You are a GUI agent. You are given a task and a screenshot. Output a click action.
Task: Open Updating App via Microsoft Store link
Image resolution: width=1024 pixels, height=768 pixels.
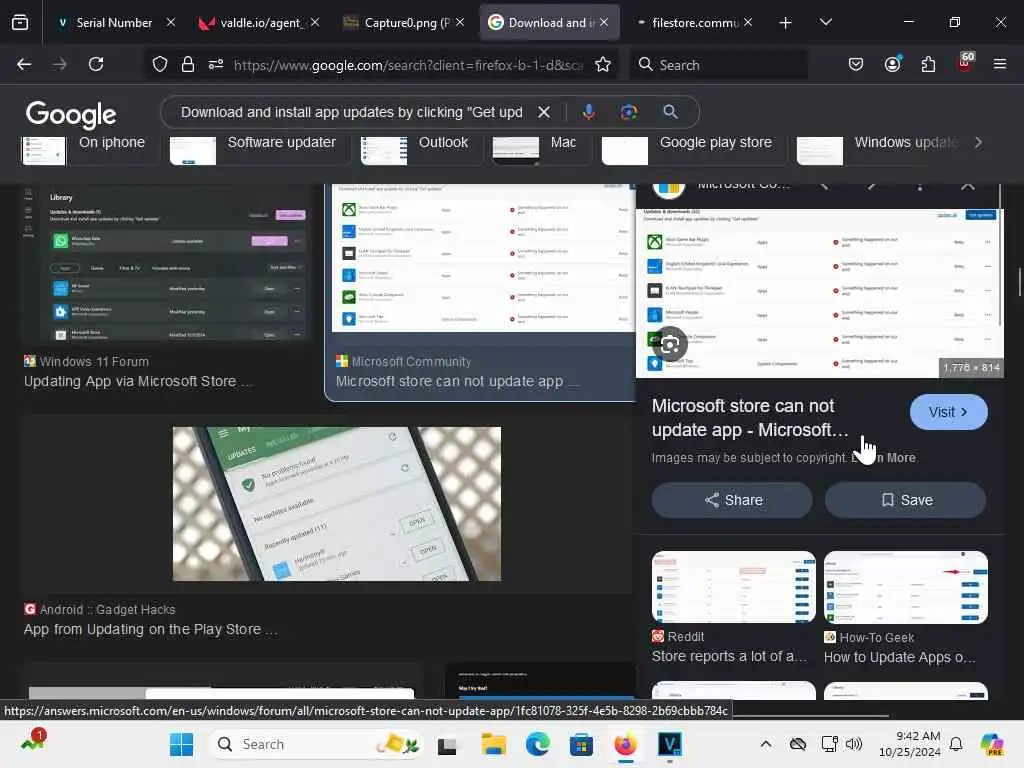pyautogui.click(x=137, y=381)
